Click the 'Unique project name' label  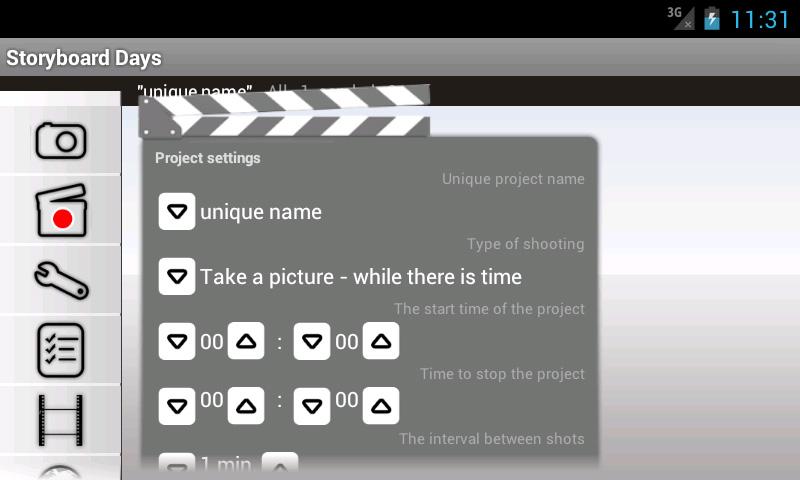513,179
